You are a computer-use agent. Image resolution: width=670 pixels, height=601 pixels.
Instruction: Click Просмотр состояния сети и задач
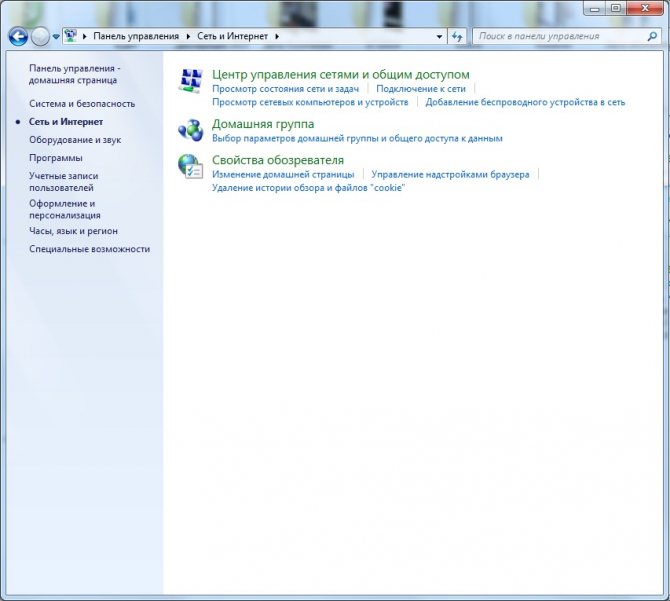pos(285,89)
